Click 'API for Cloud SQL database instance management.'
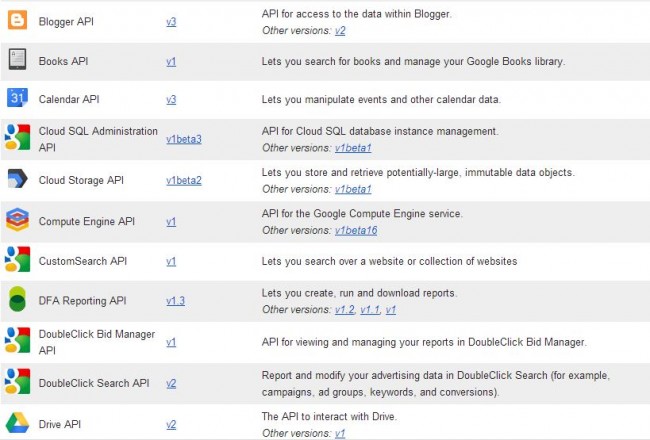The height and width of the screenshot is (440, 650). pyautogui.click(x=380, y=131)
